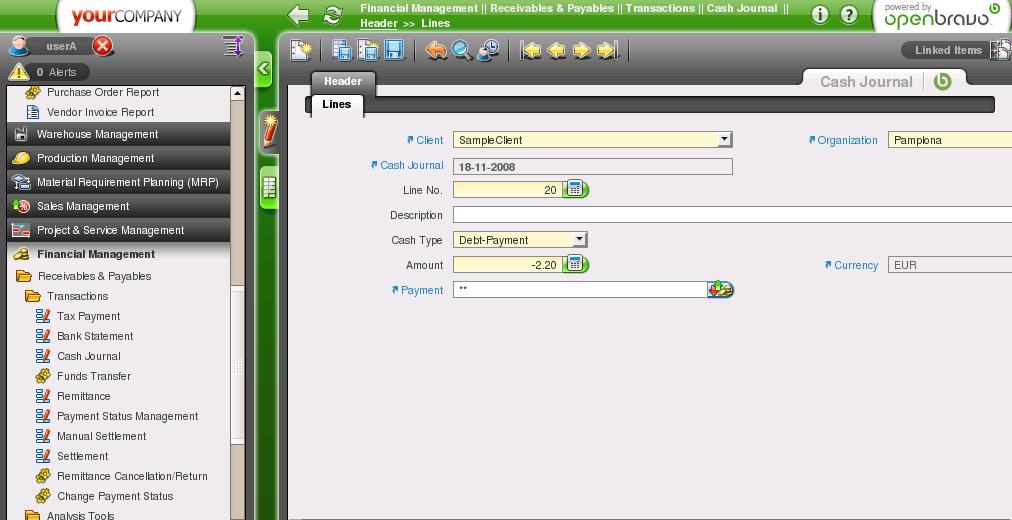Open the Cash Type dropdown
The width and height of the screenshot is (1012, 520).
(x=580, y=239)
